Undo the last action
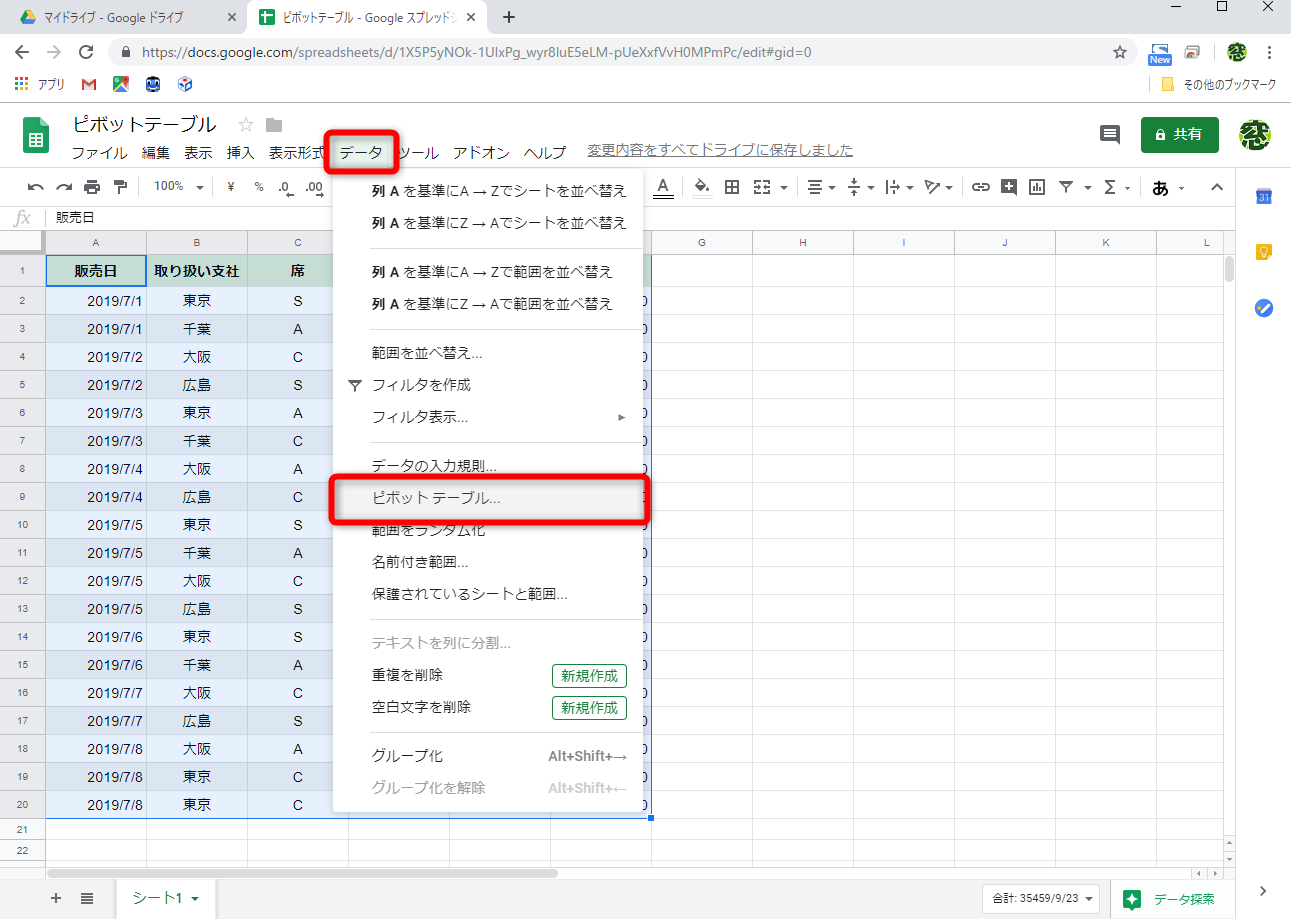The height and width of the screenshot is (919, 1291). [37, 187]
